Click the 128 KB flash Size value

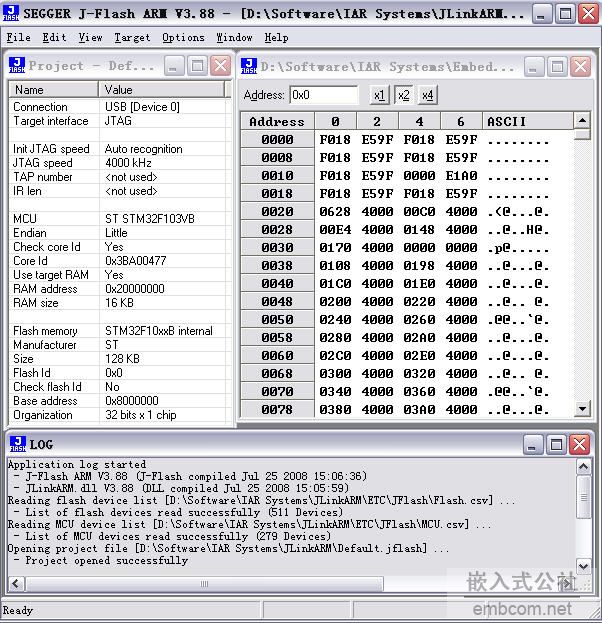point(122,359)
